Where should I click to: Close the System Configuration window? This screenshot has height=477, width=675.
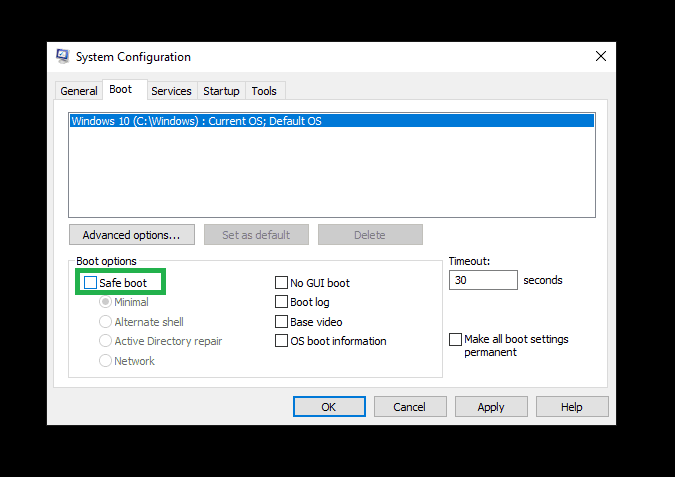pyautogui.click(x=601, y=56)
